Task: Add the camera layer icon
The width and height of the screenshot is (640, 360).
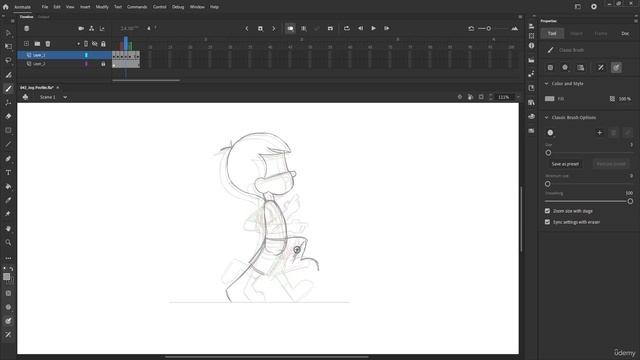Action: click(81, 29)
